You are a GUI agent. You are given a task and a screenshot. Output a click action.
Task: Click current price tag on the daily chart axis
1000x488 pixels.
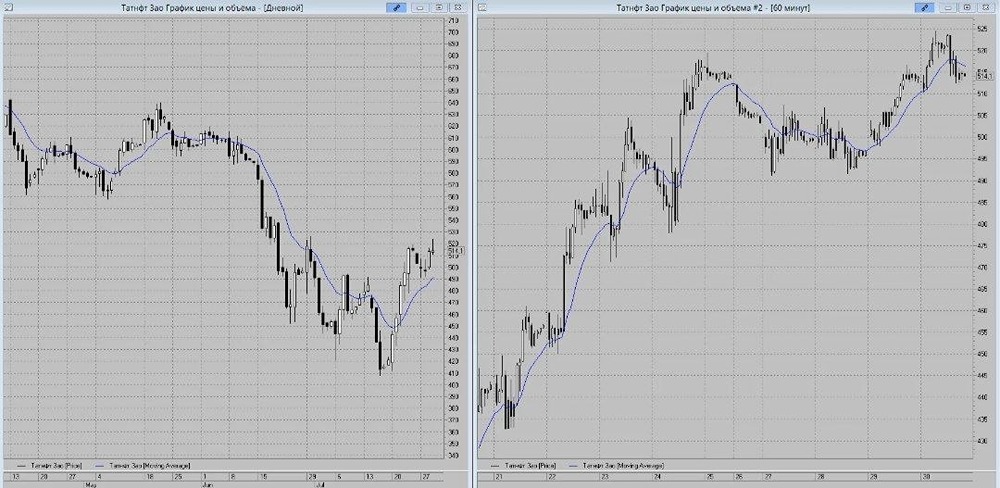coord(457,251)
